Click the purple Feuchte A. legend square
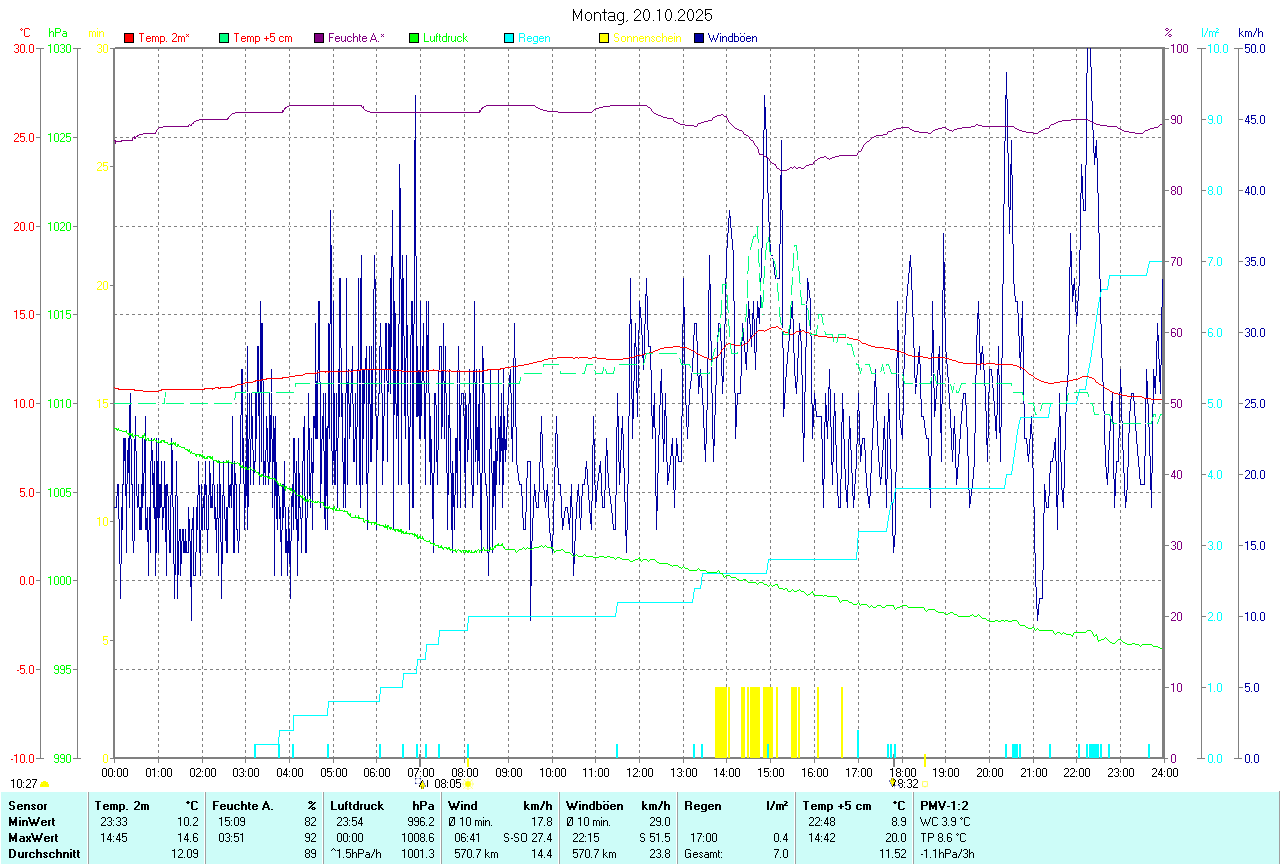The image size is (1280, 864). click(x=319, y=38)
